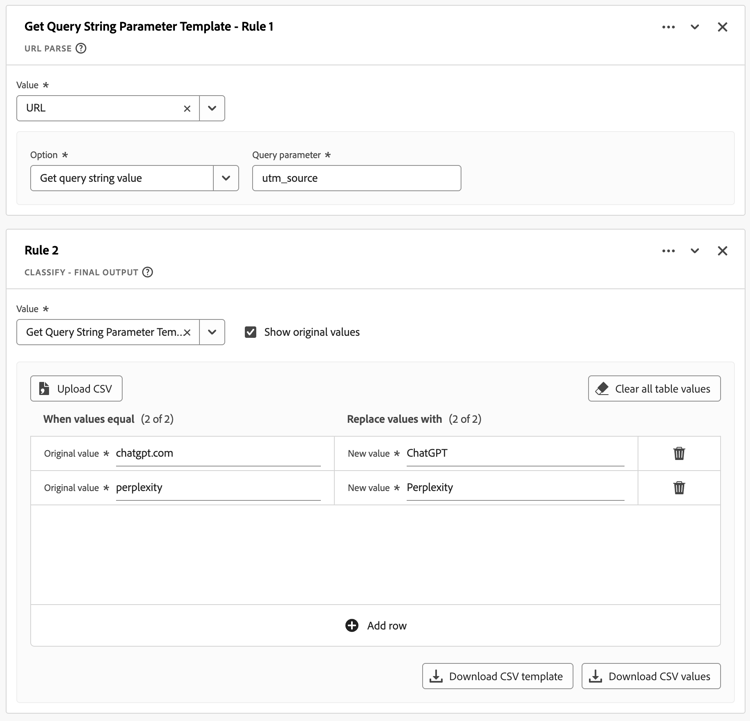Image resolution: width=750 pixels, height=721 pixels.
Task: Collapse Rule 1 panel
Action: 695,27
